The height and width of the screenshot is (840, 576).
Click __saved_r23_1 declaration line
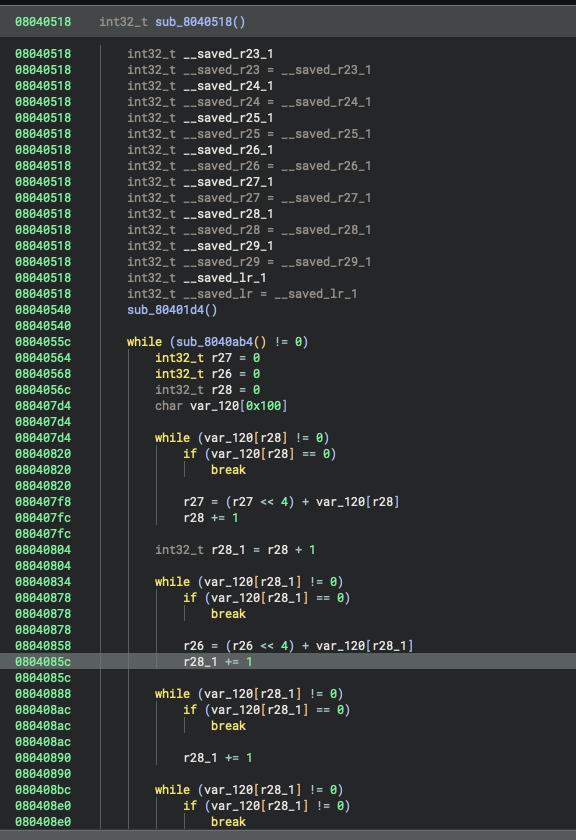[200, 54]
